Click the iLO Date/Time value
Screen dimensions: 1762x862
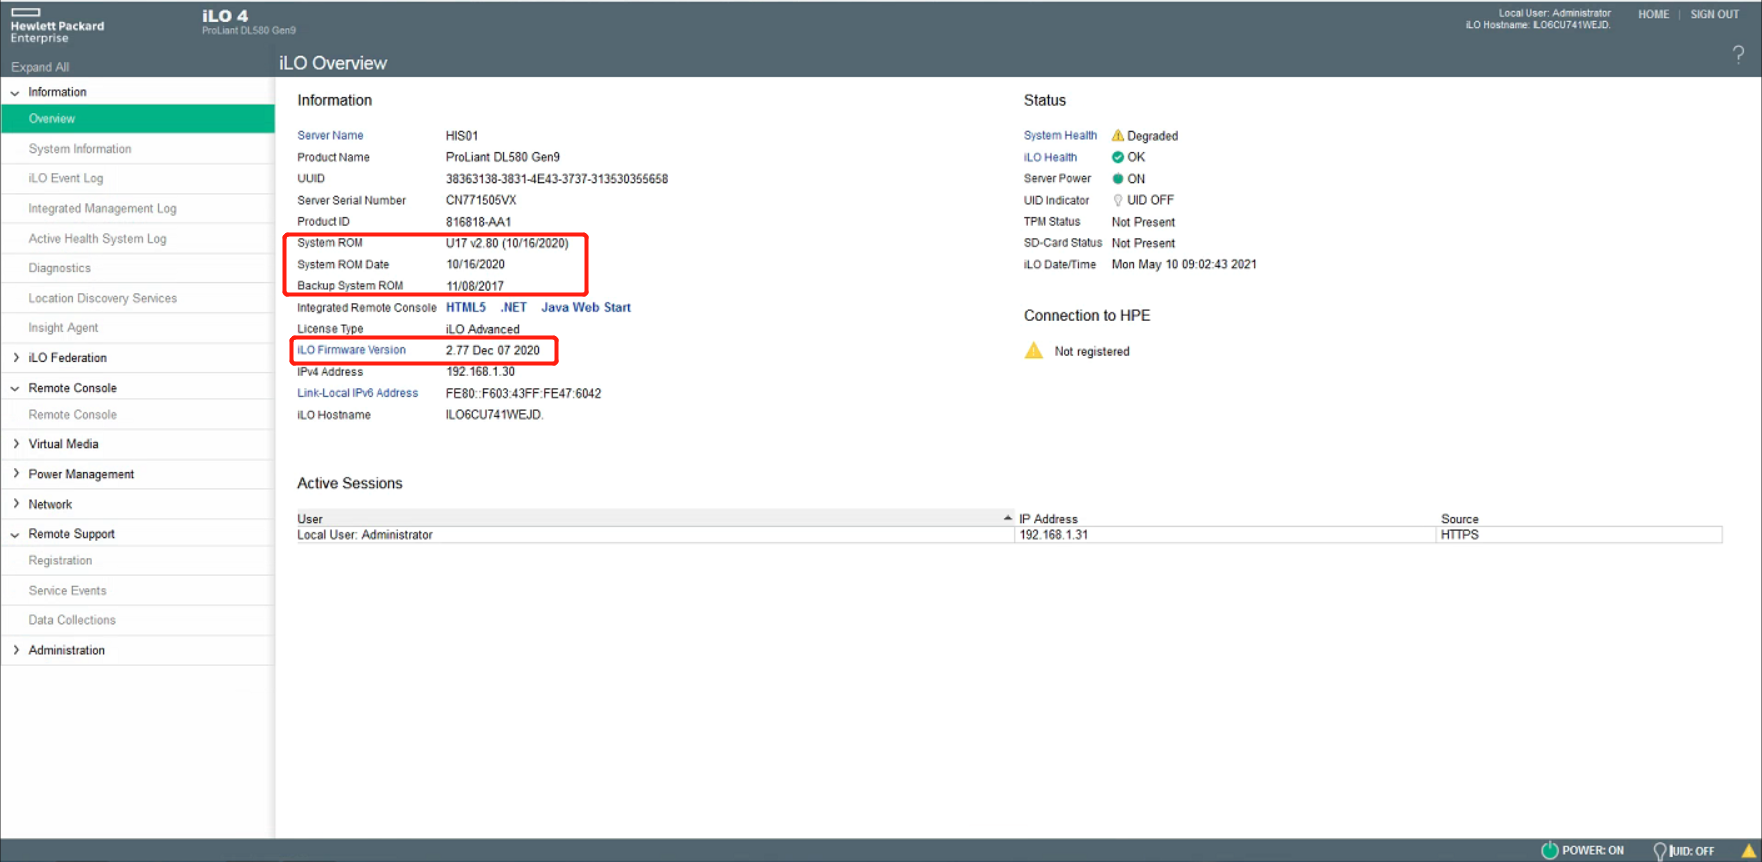tap(1184, 264)
